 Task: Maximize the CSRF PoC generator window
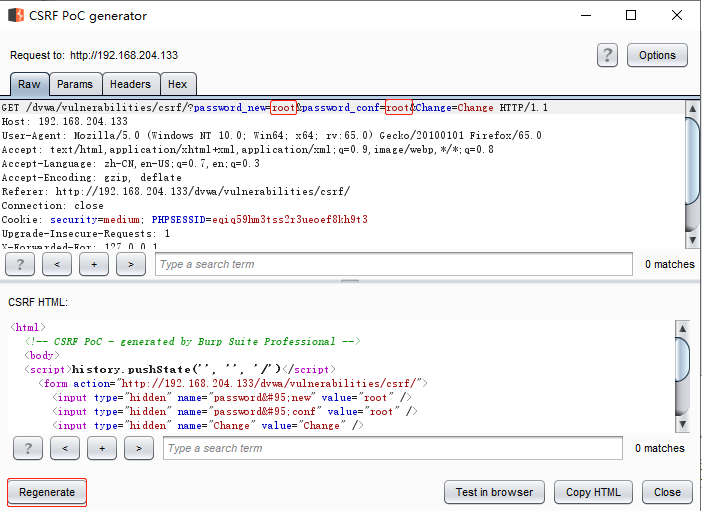pos(631,15)
